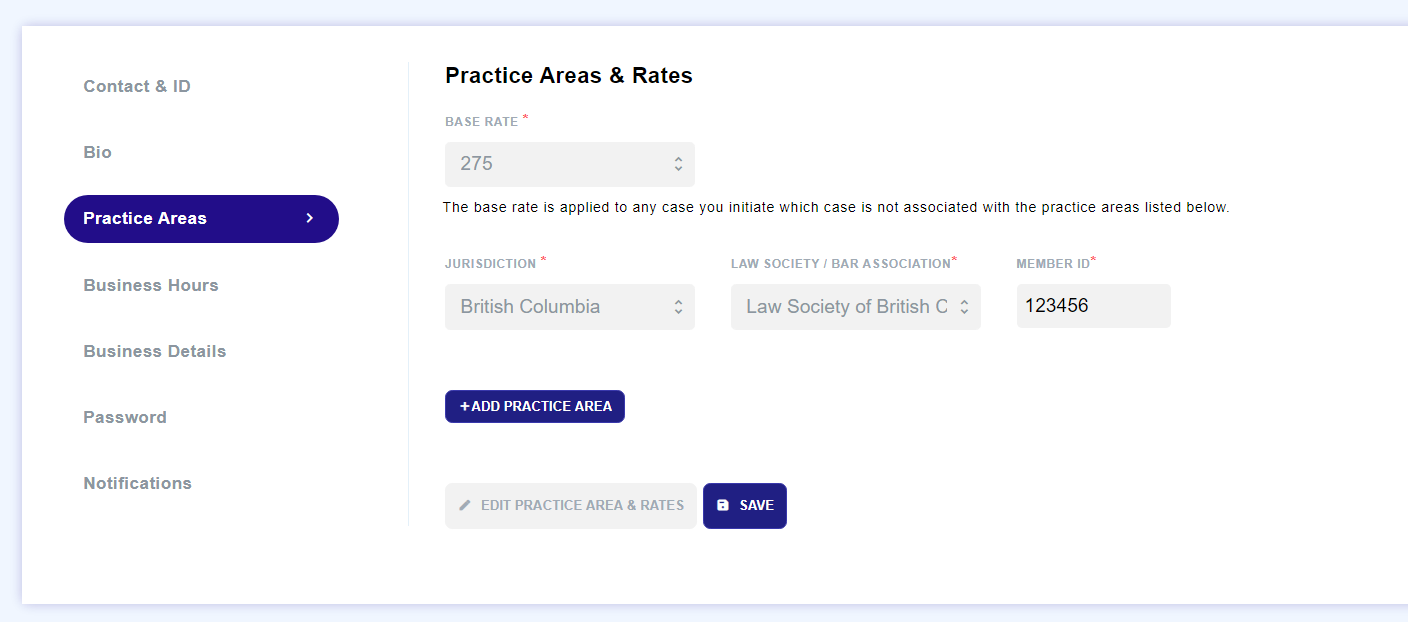Click the chevron arrow in Practice Areas tab

pos(310,218)
